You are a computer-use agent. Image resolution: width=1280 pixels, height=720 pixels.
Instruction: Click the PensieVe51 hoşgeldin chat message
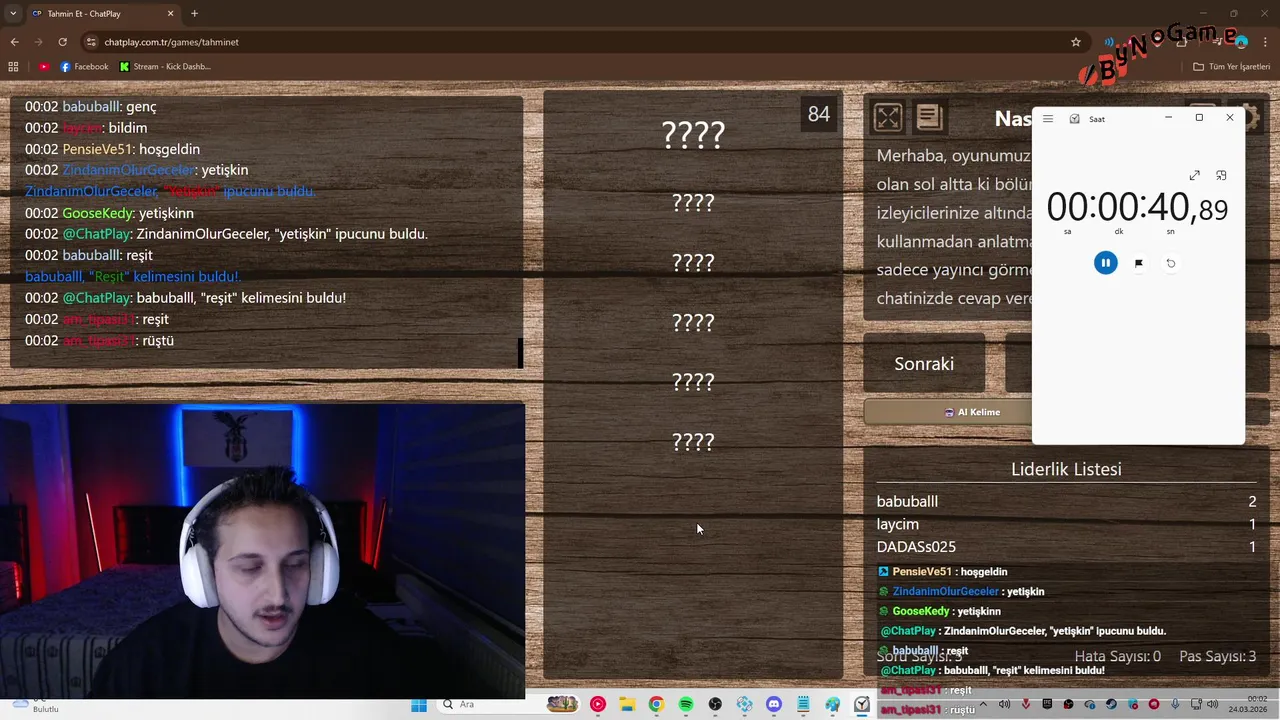coord(112,149)
